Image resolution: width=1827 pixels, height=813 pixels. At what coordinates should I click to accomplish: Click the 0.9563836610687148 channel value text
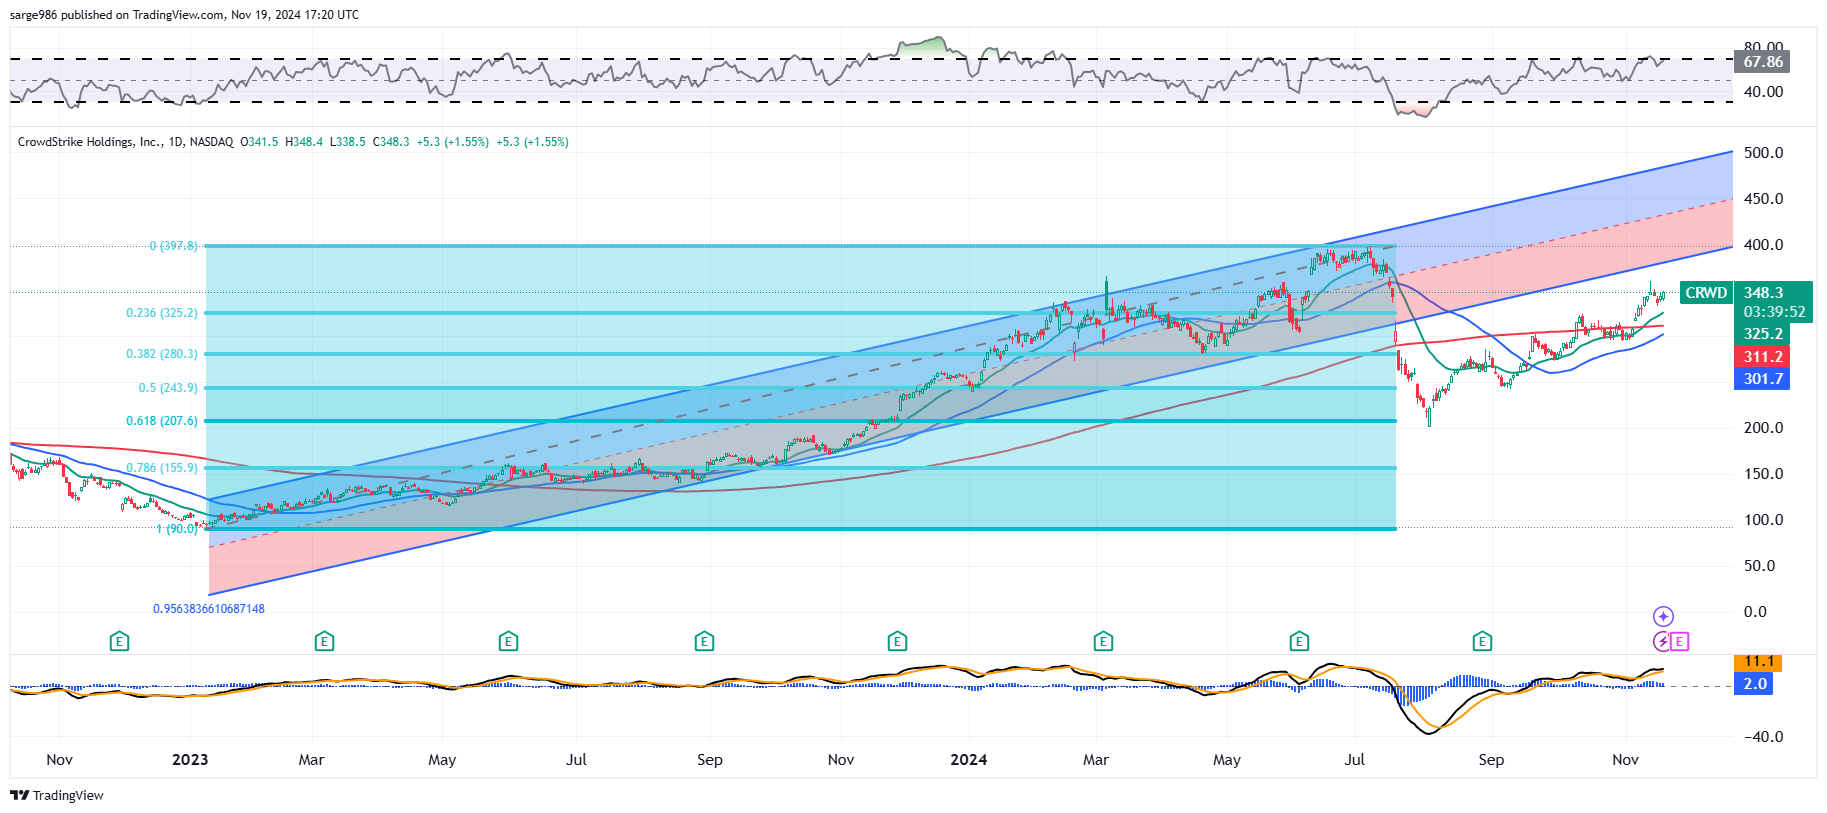click(209, 609)
